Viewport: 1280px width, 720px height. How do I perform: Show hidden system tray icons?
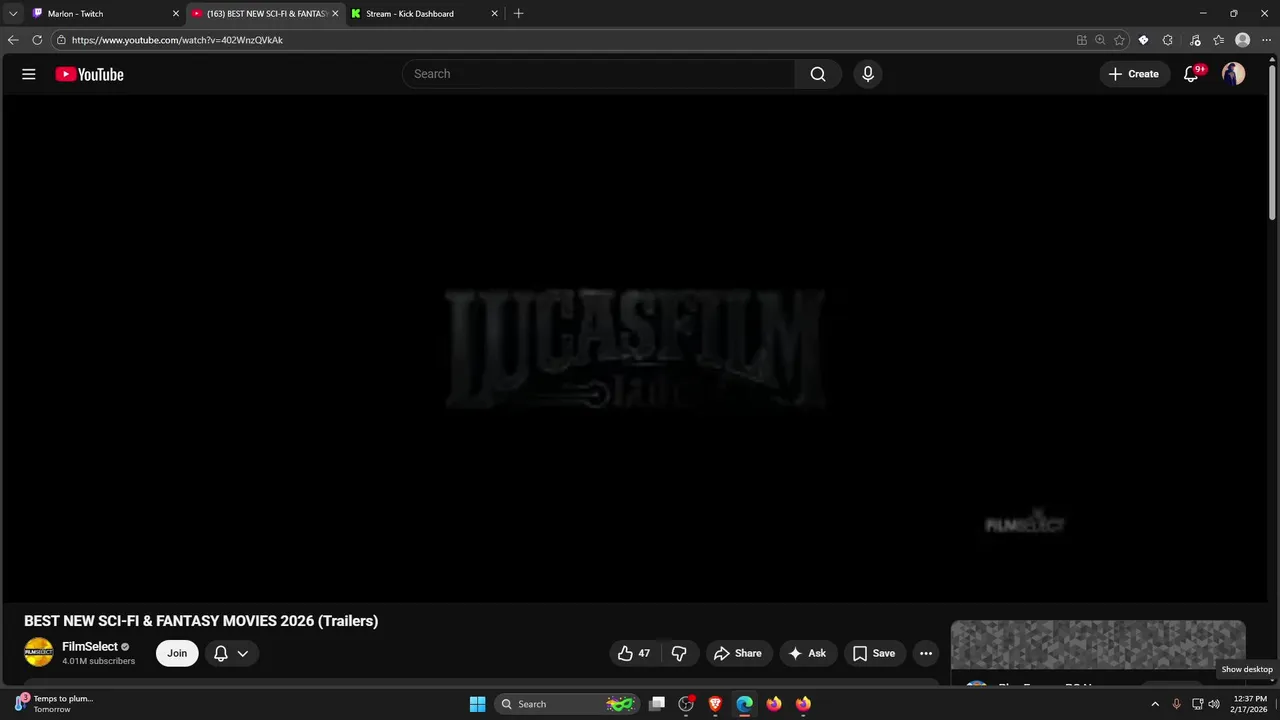point(1155,704)
